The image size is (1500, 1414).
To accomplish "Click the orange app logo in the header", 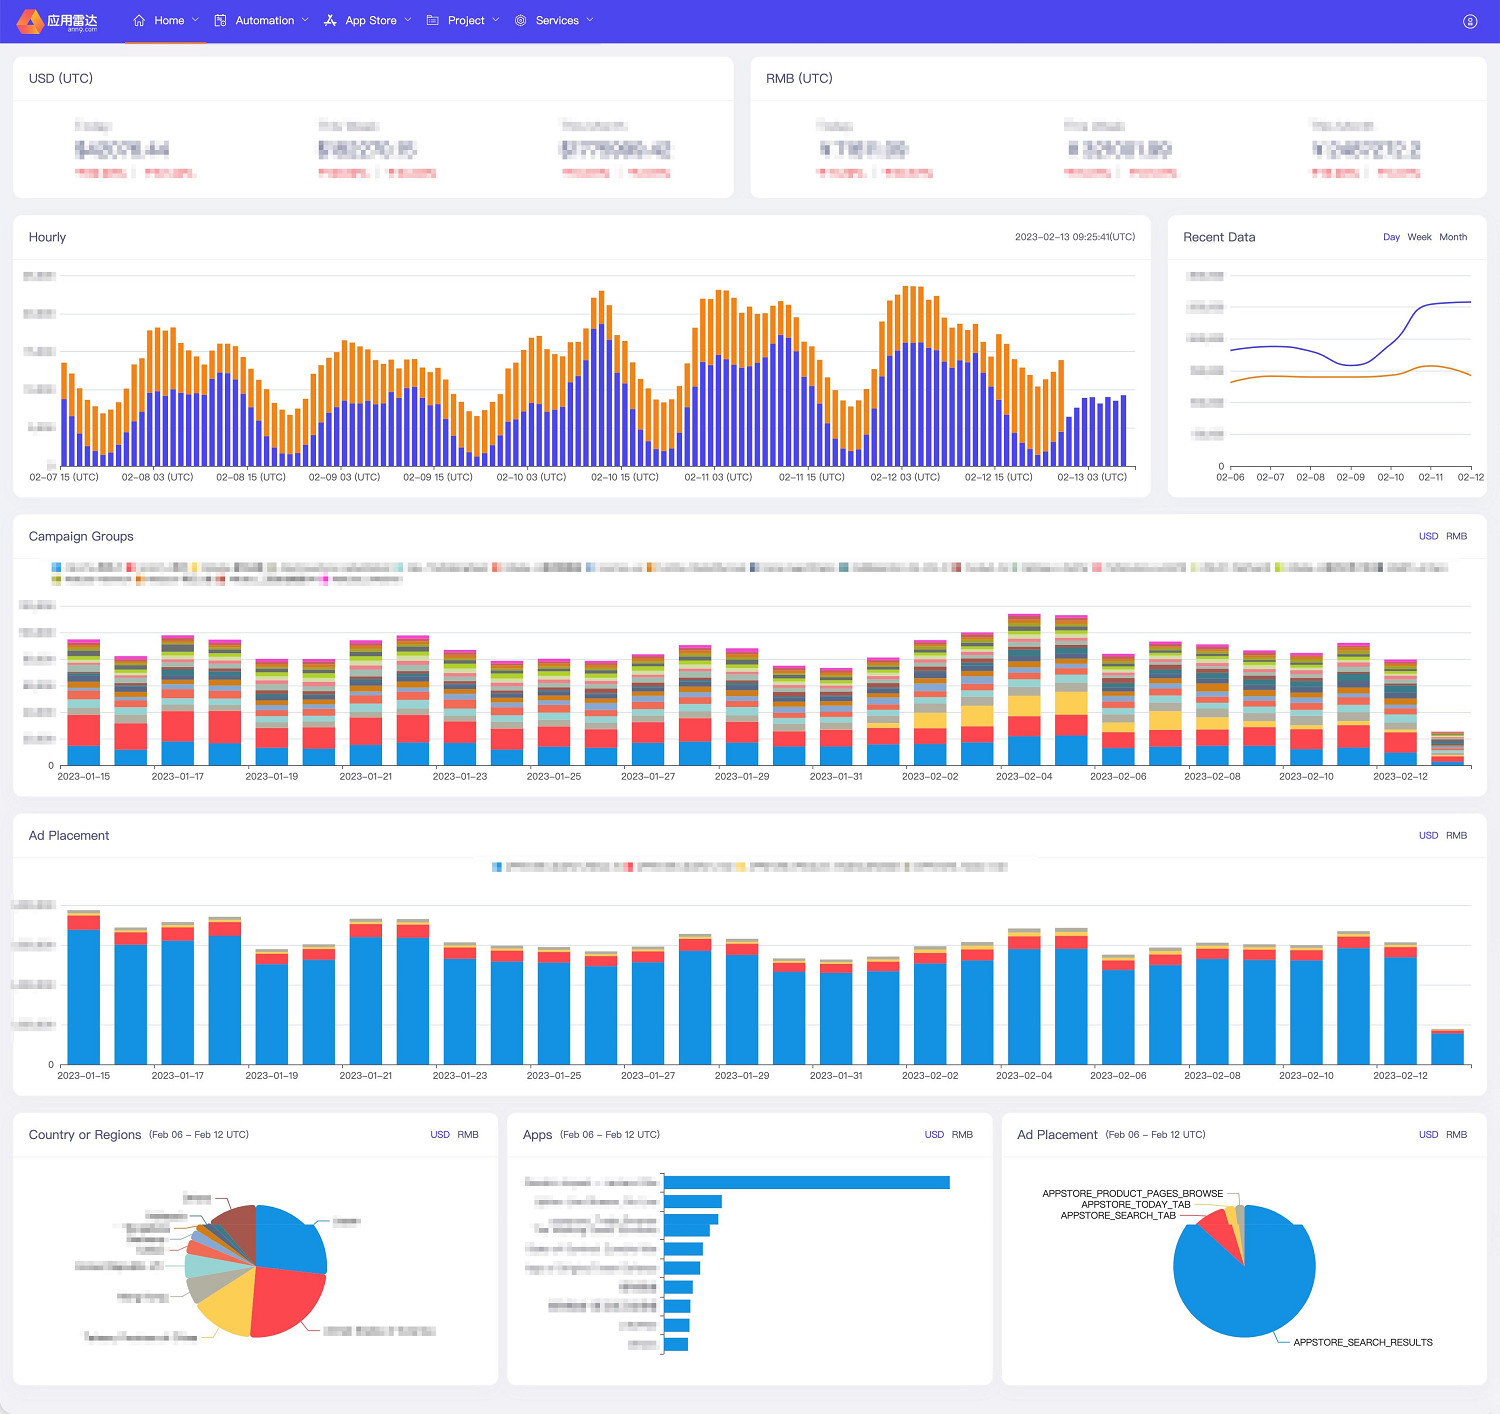I will pos(31,21).
